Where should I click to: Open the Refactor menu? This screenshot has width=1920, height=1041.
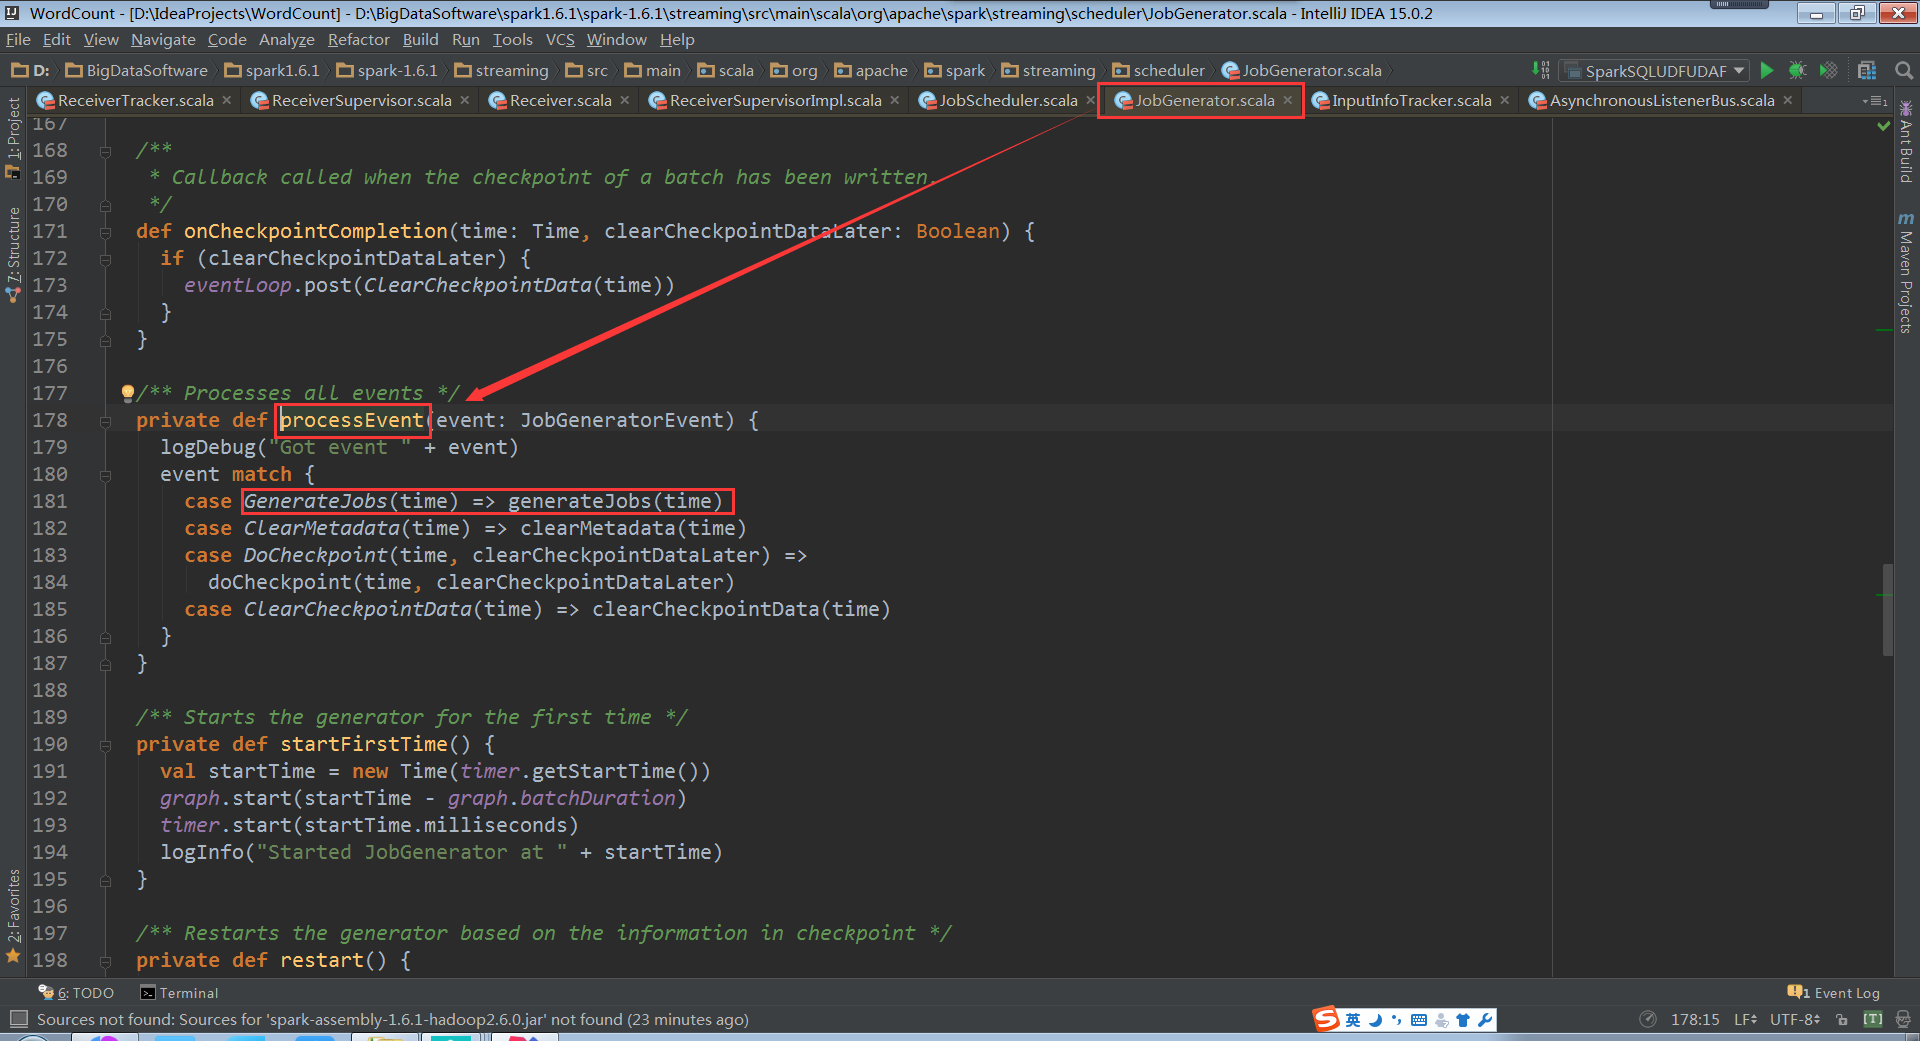pyautogui.click(x=358, y=40)
